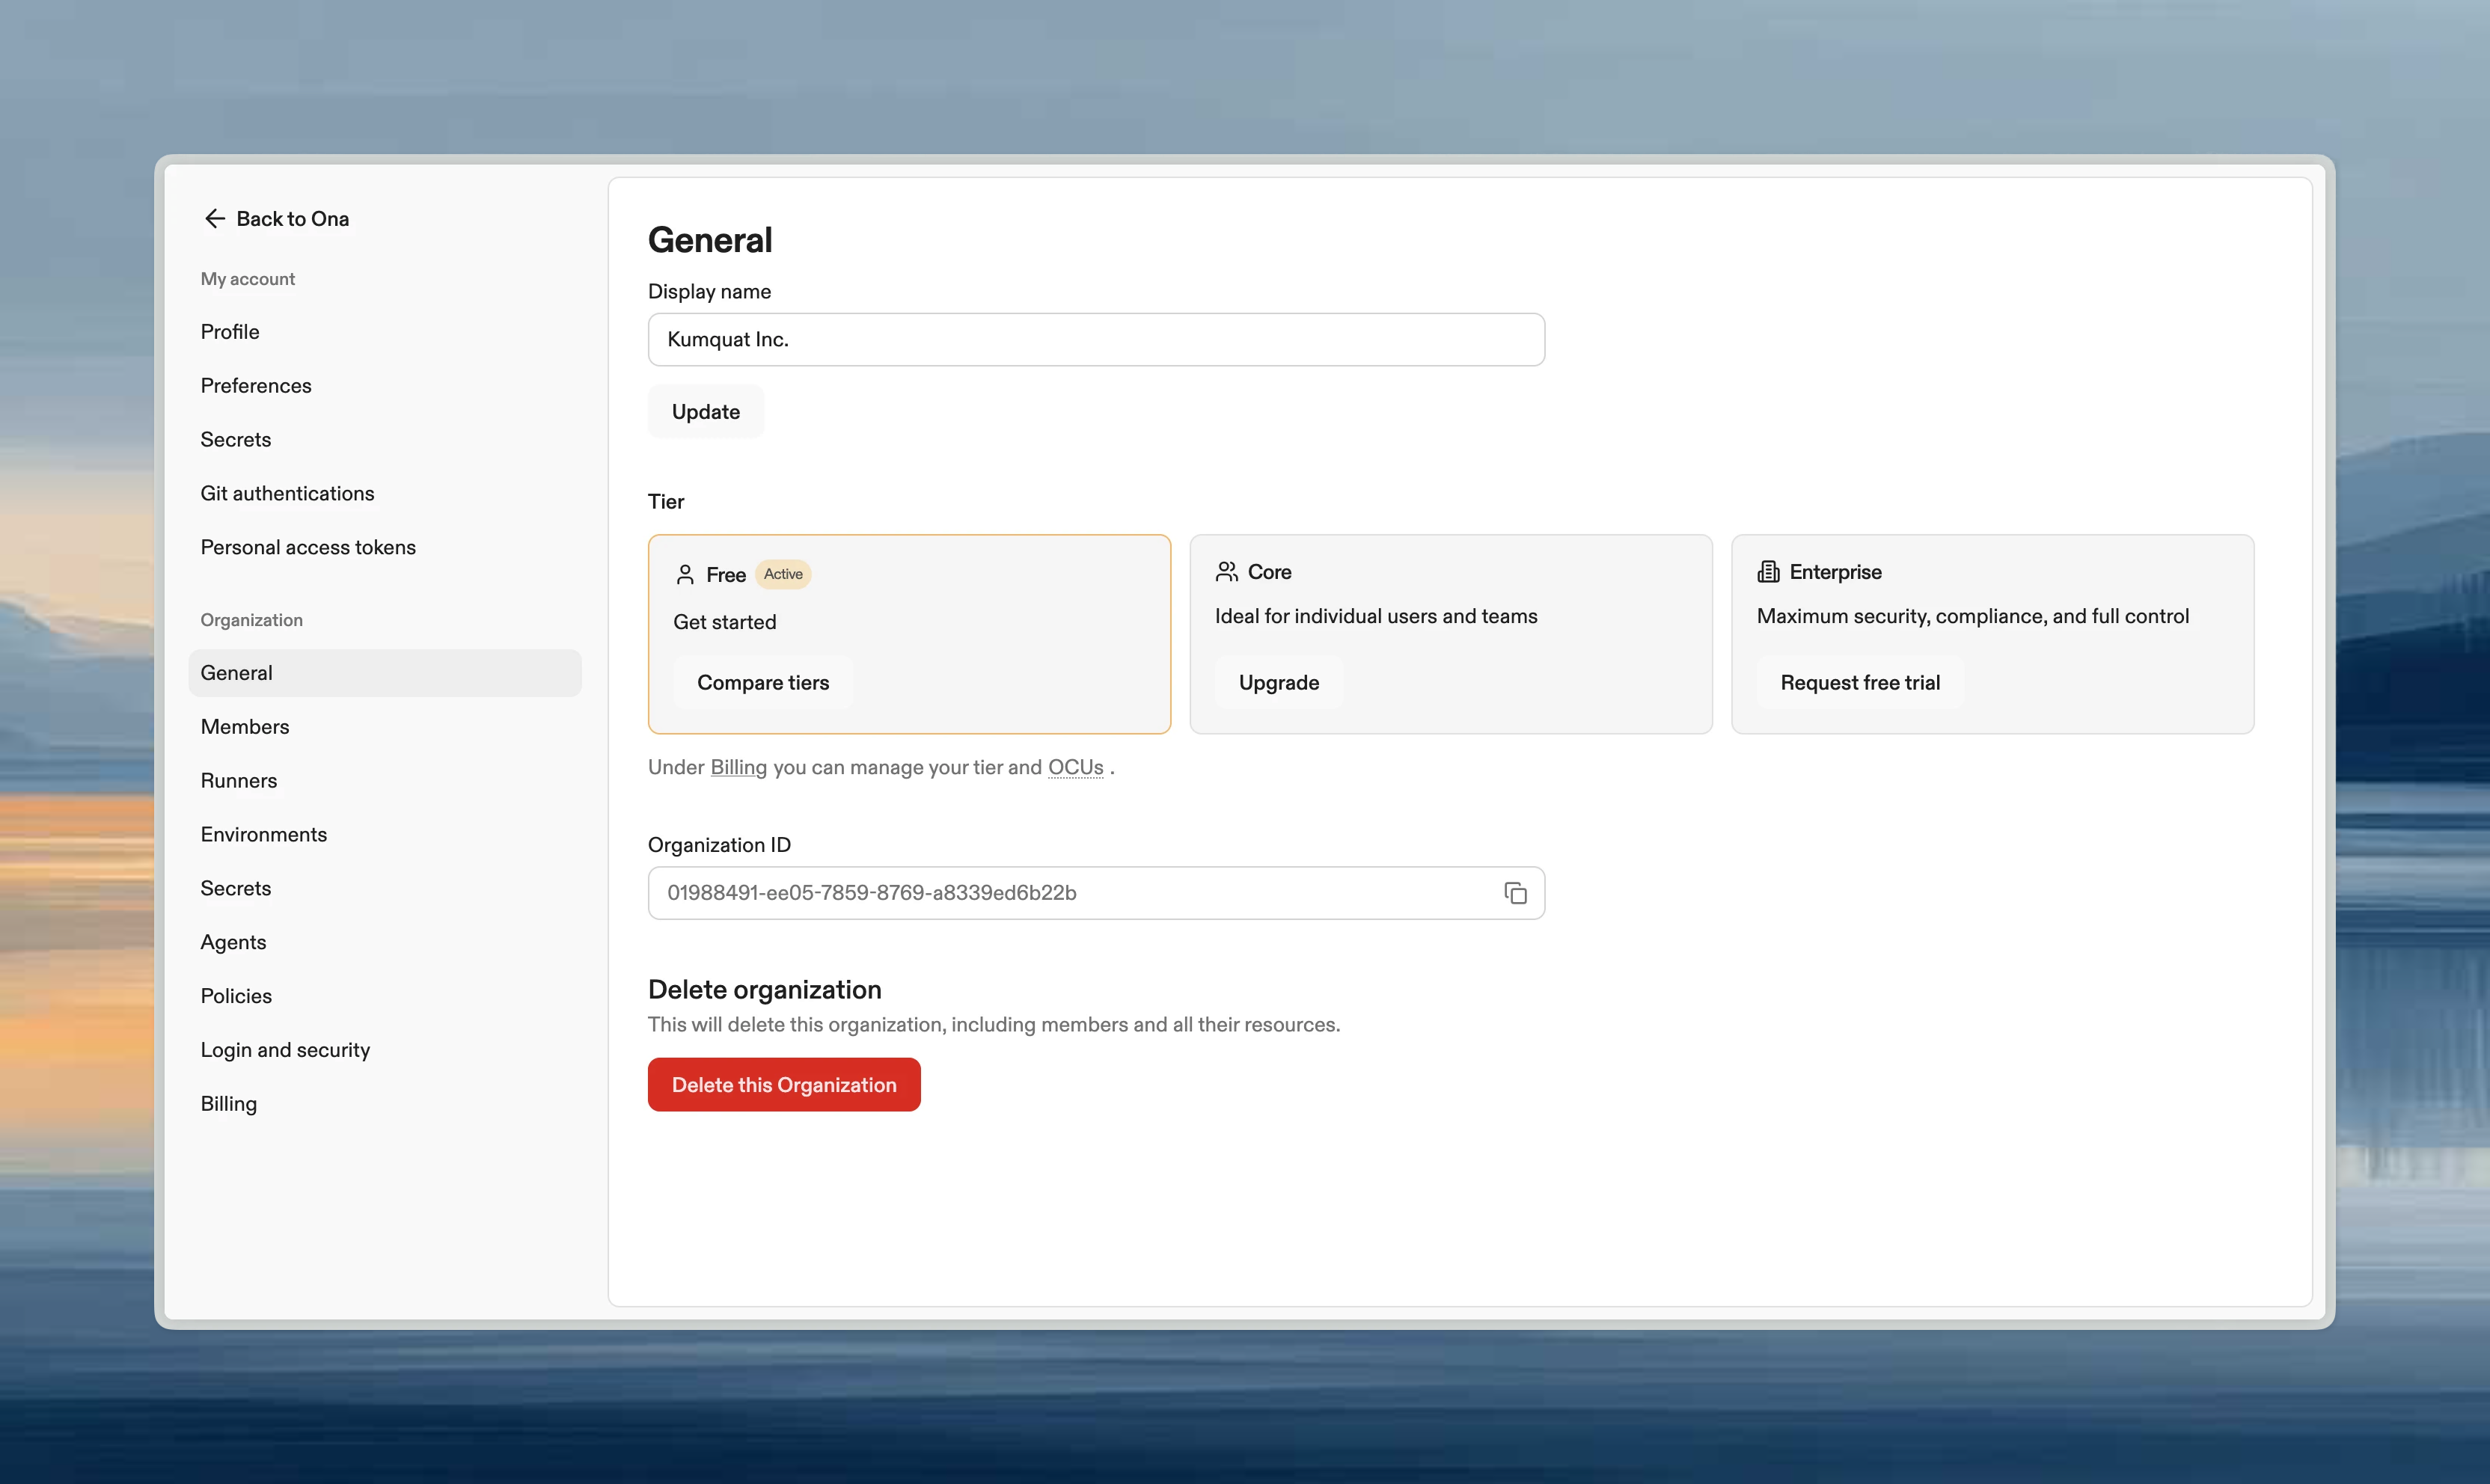The height and width of the screenshot is (1484, 2490).
Task: Click Compare tiers button
Action: tap(763, 683)
